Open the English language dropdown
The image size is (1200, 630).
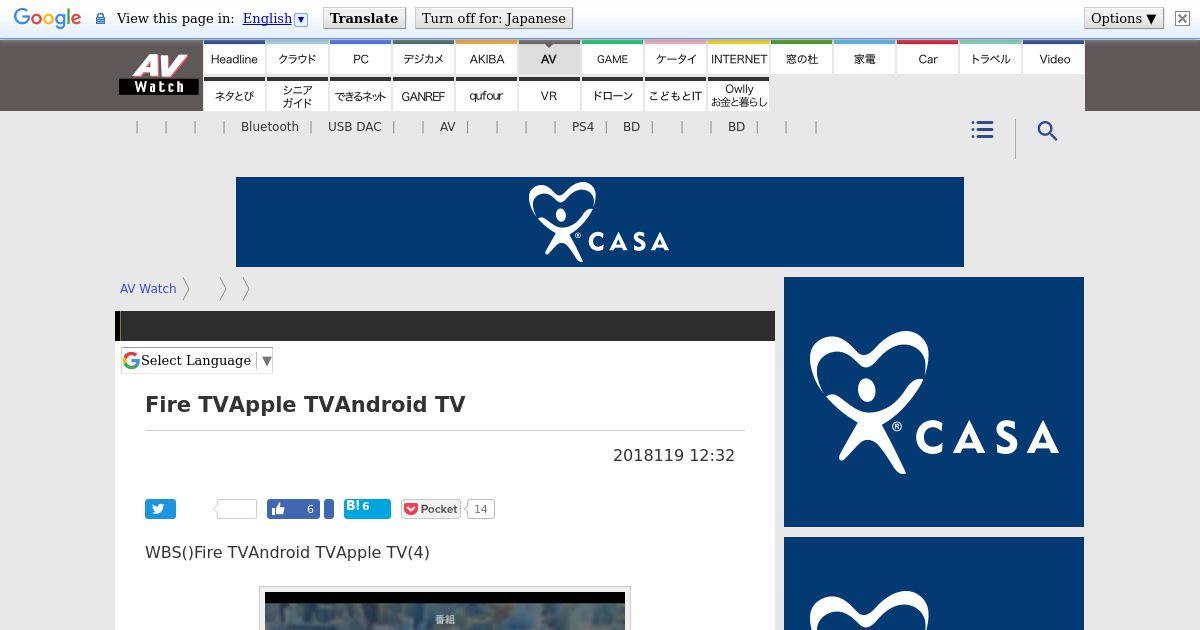275,18
